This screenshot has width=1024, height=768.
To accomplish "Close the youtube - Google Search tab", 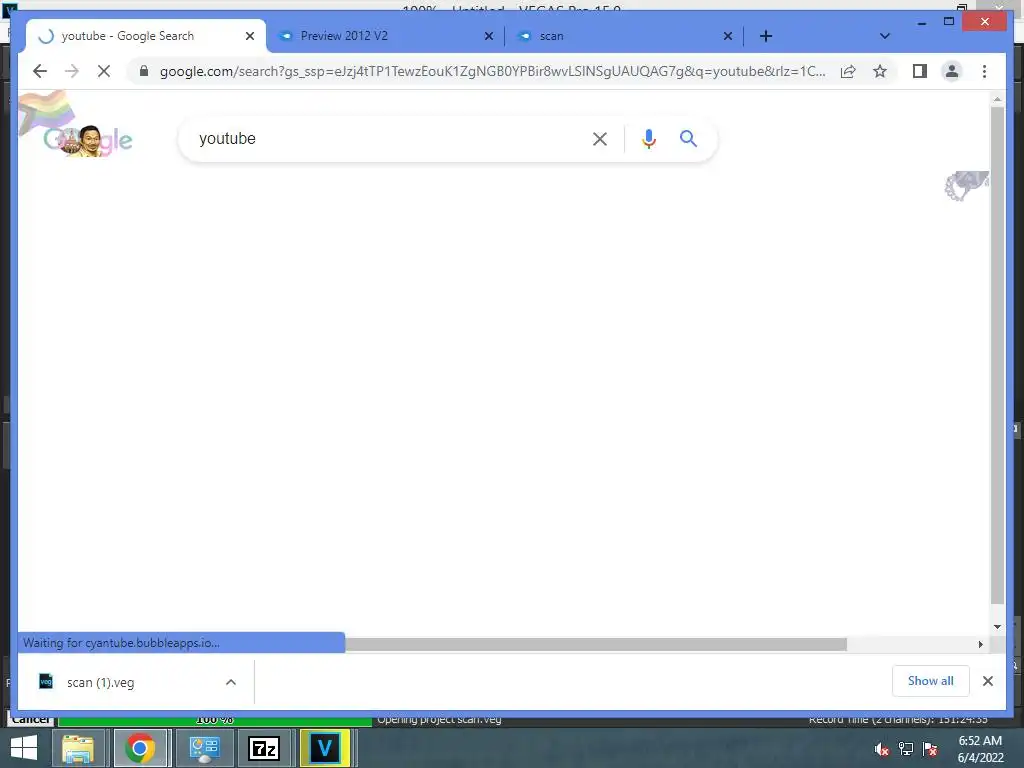I will tap(249, 36).
